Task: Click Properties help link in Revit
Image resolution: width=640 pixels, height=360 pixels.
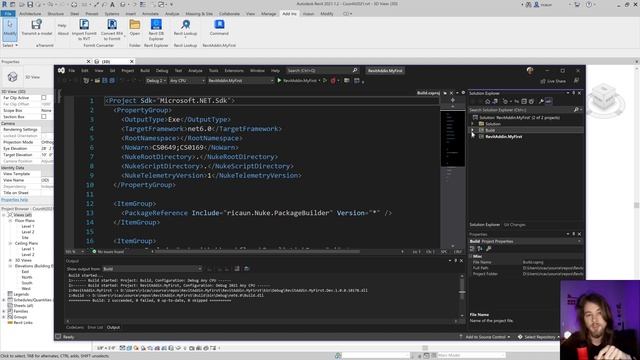Action: [15, 200]
